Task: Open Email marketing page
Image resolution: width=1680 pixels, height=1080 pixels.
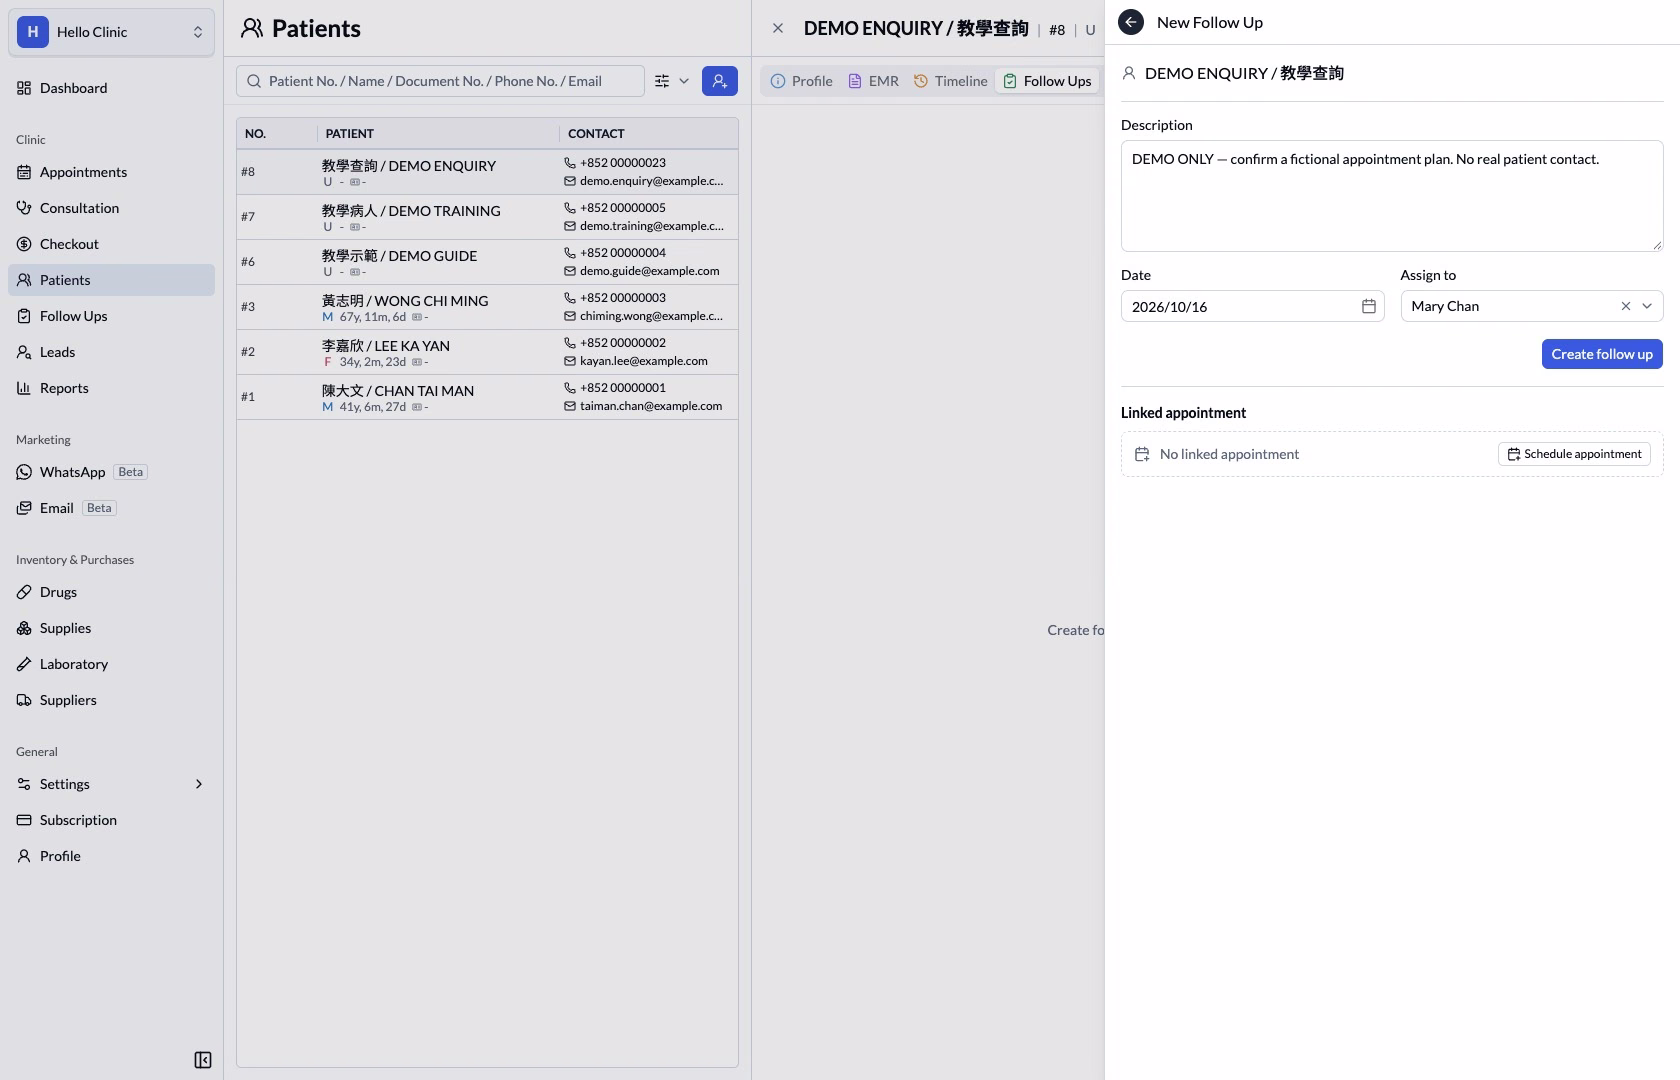Action: (111, 508)
